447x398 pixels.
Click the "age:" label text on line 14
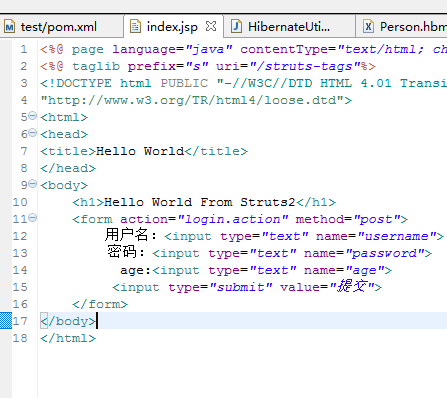point(136,270)
